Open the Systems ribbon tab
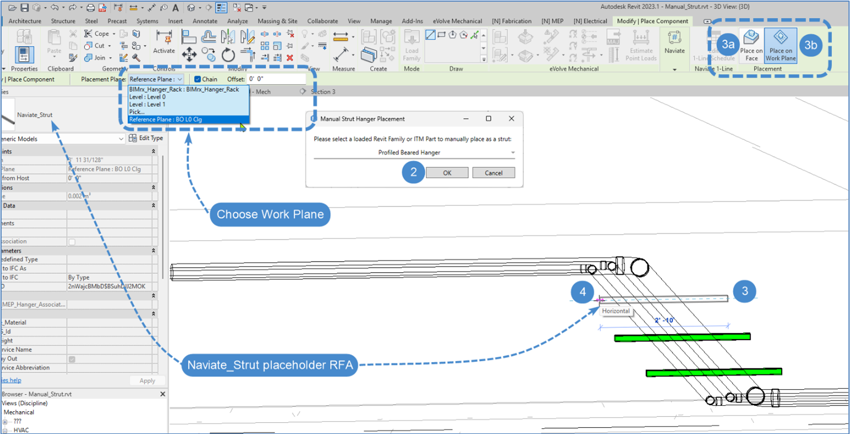 (147, 21)
